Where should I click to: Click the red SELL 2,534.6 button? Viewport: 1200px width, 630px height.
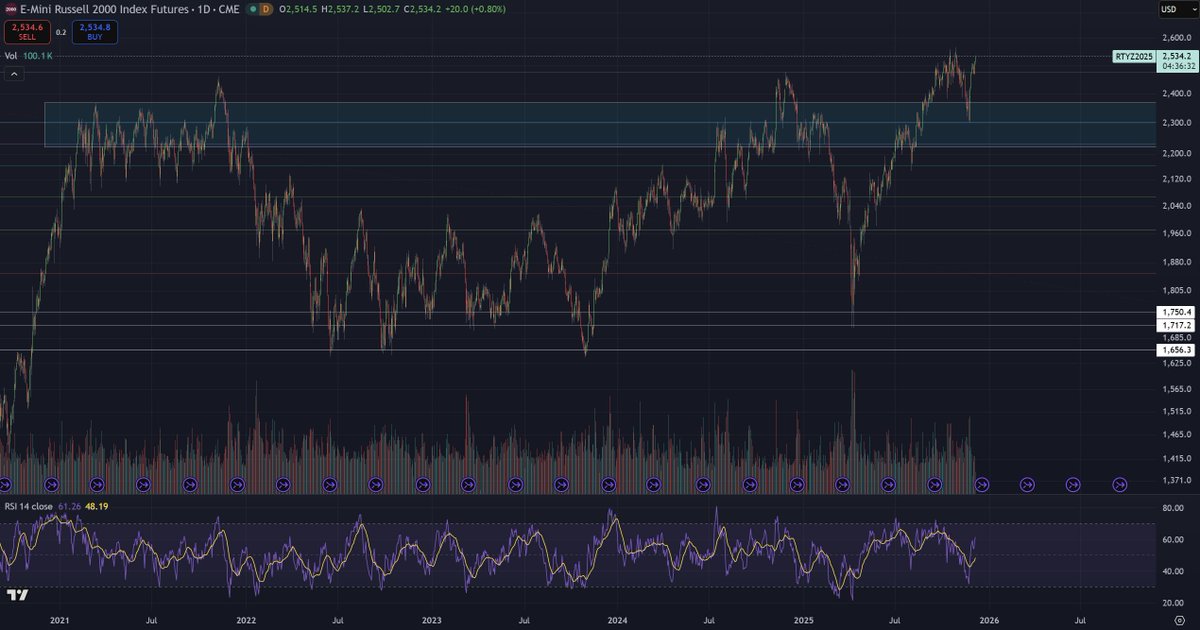(27, 32)
